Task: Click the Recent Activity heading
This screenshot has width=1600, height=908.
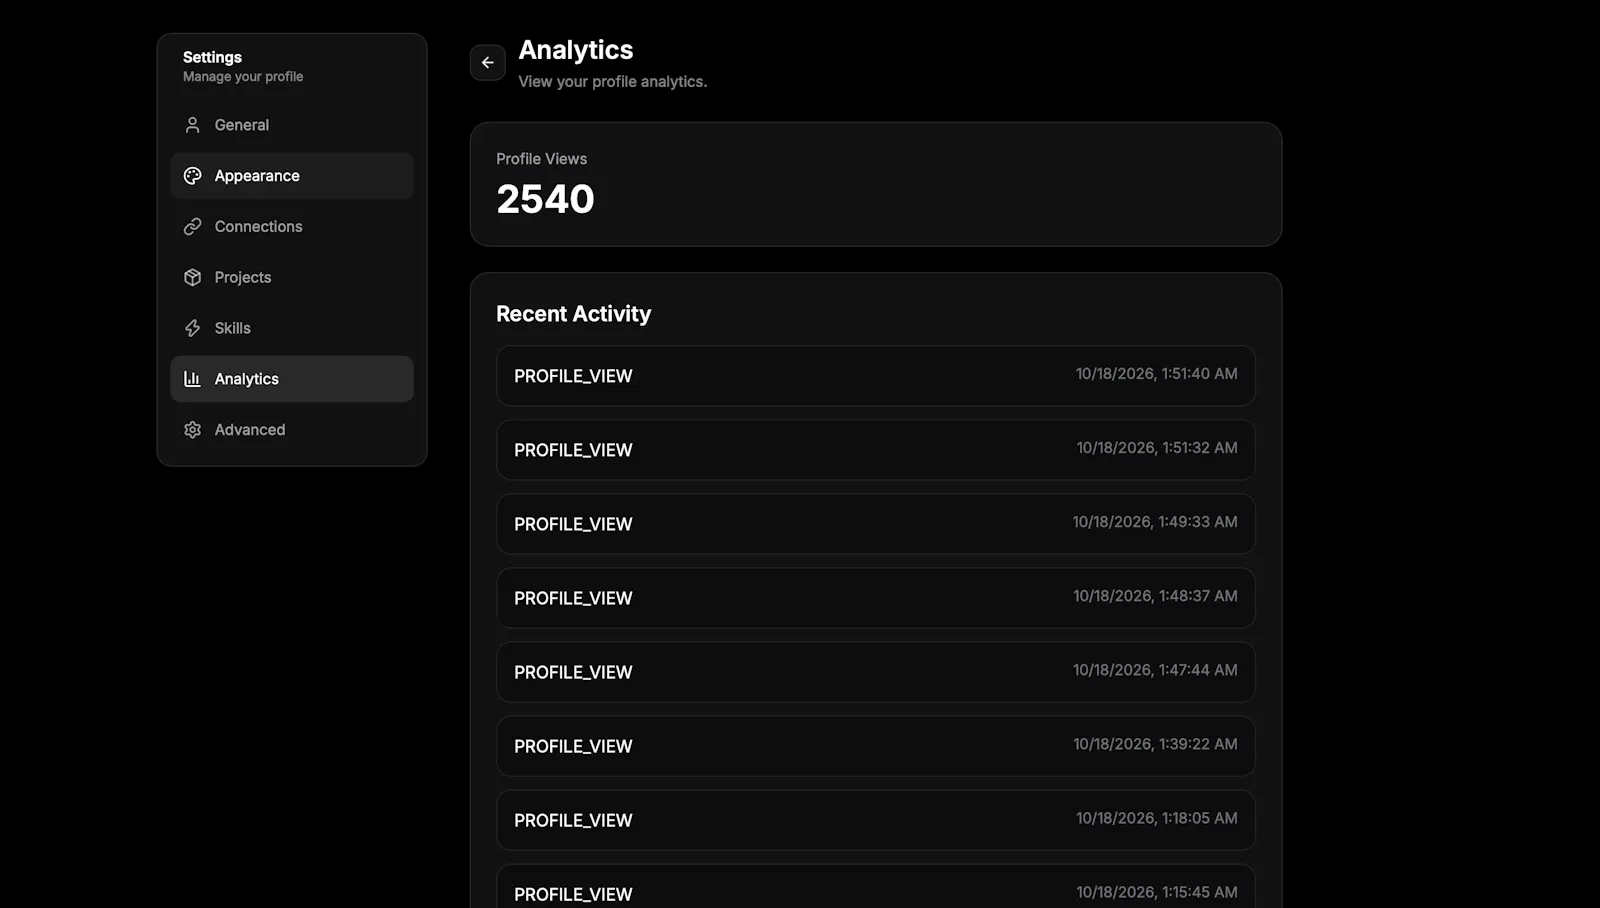Action: tap(574, 314)
